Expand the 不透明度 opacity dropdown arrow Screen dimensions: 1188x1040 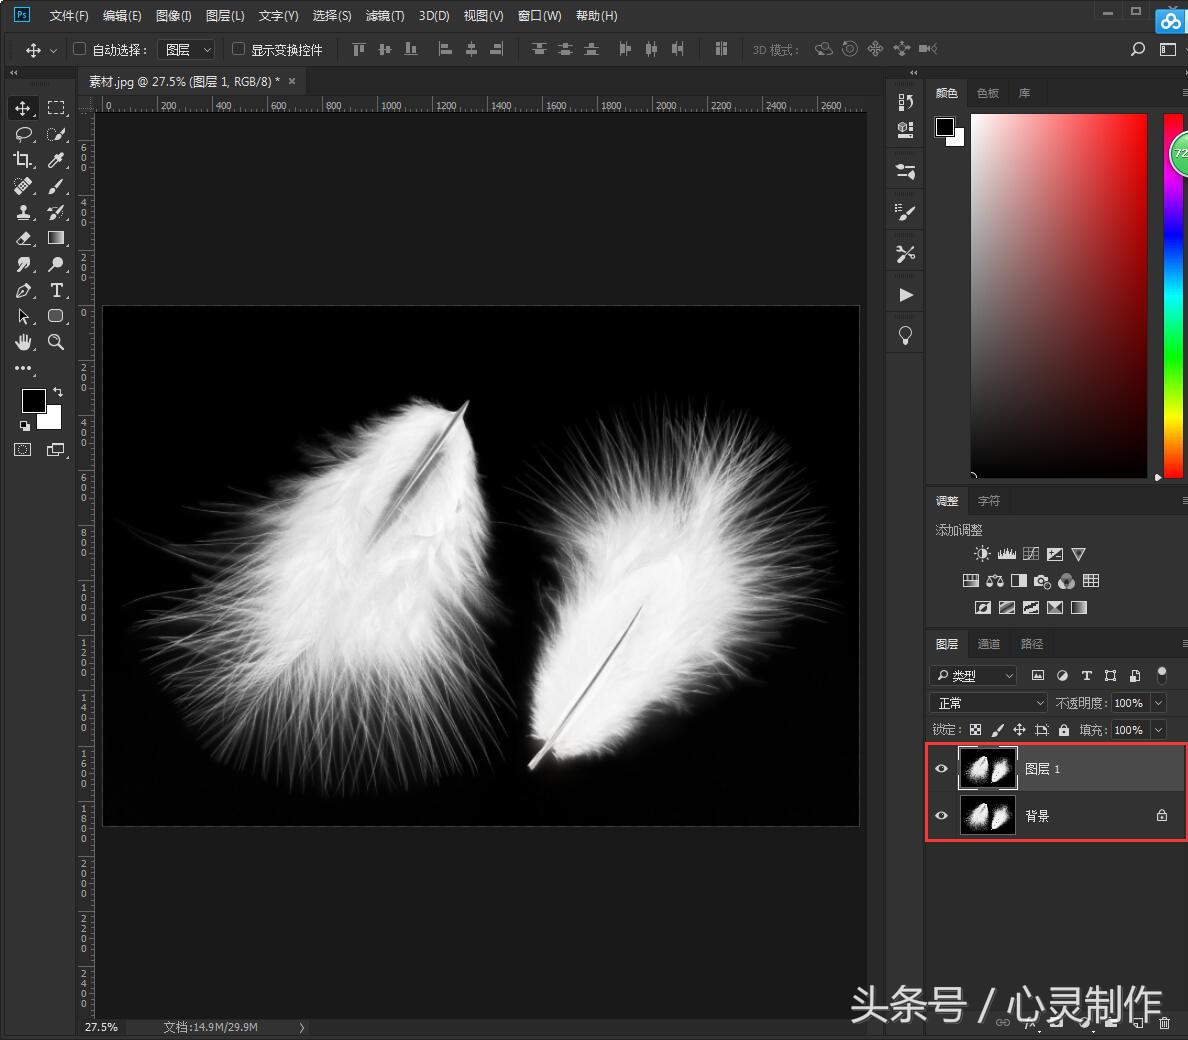1159,703
